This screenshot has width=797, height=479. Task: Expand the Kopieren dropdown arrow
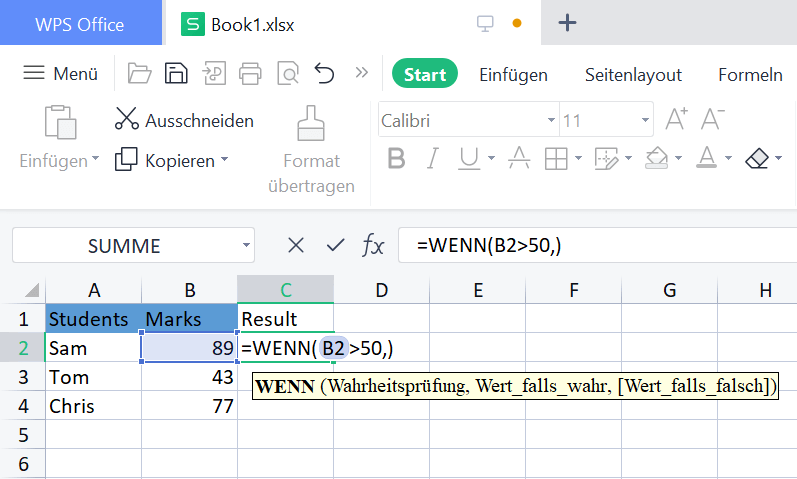224,160
